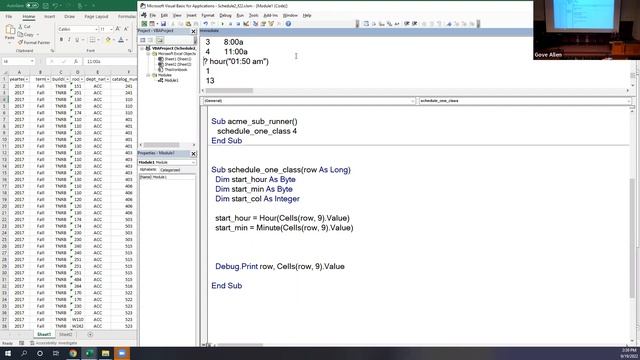Click the blue Help question-mark icon
The height and width of the screenshot is (360, 640).
(288, 24)
